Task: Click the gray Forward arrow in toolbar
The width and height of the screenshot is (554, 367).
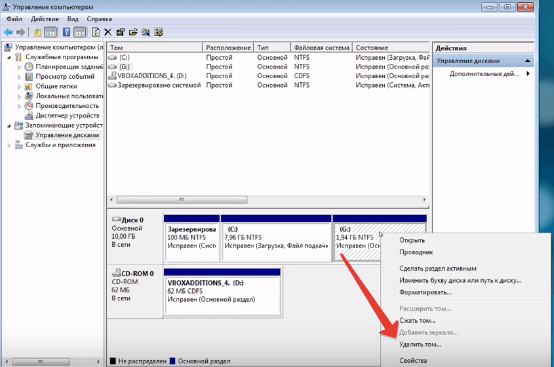Action: 20,32
